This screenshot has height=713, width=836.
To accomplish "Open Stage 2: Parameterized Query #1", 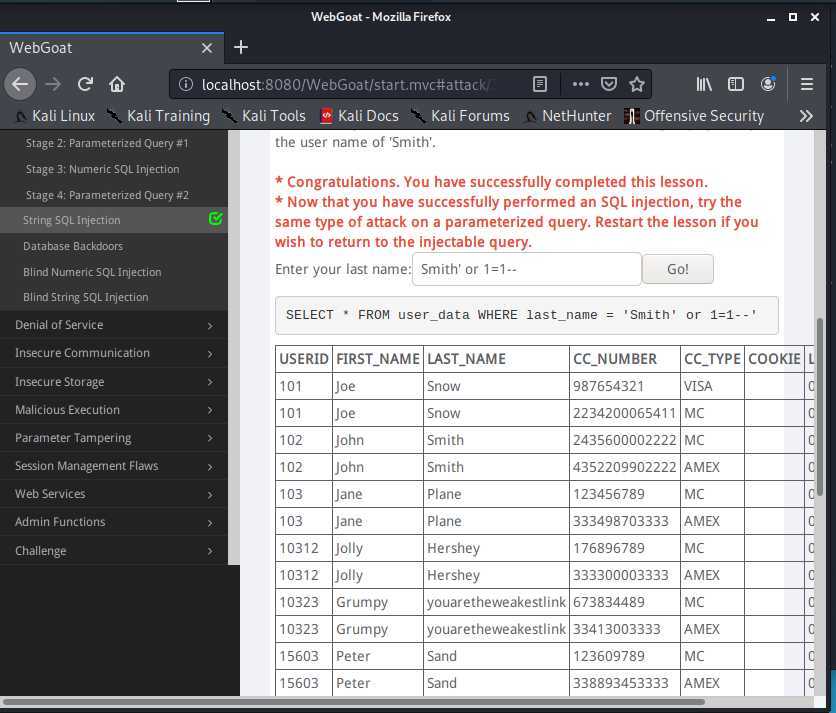I will point(107,143).
